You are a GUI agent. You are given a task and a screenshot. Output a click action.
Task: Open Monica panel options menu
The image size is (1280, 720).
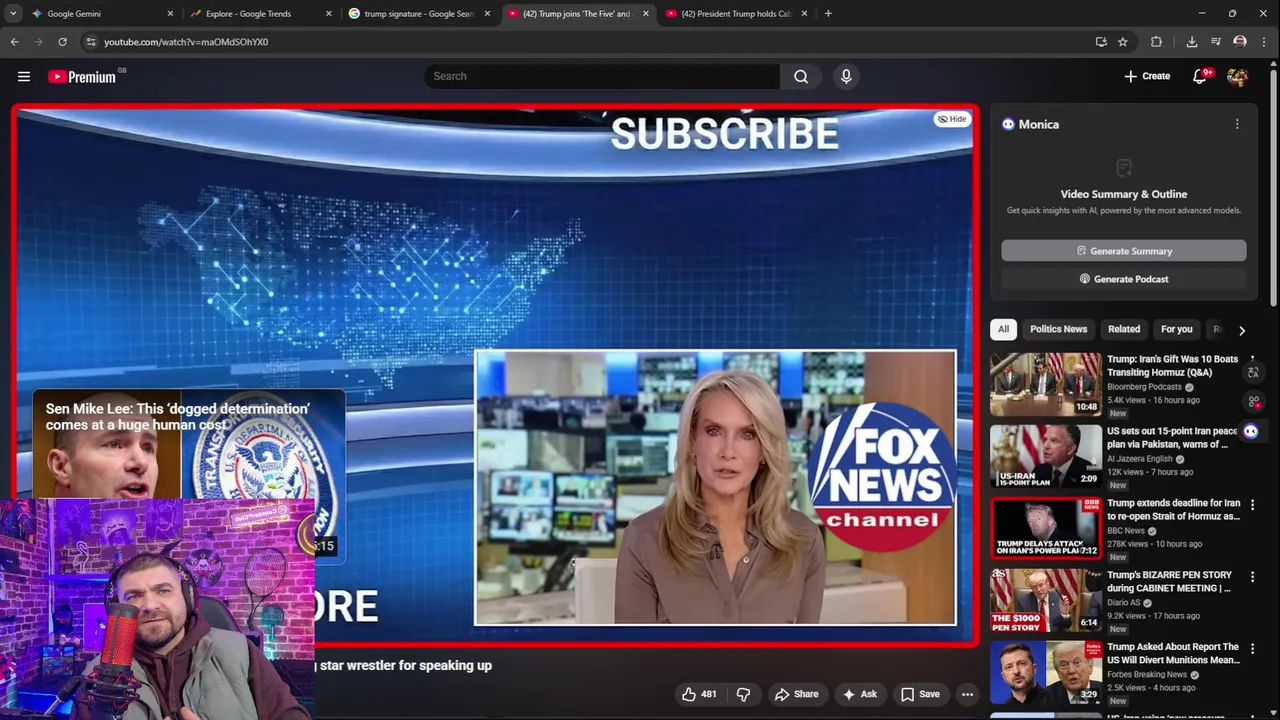(x=1237, y=124)
